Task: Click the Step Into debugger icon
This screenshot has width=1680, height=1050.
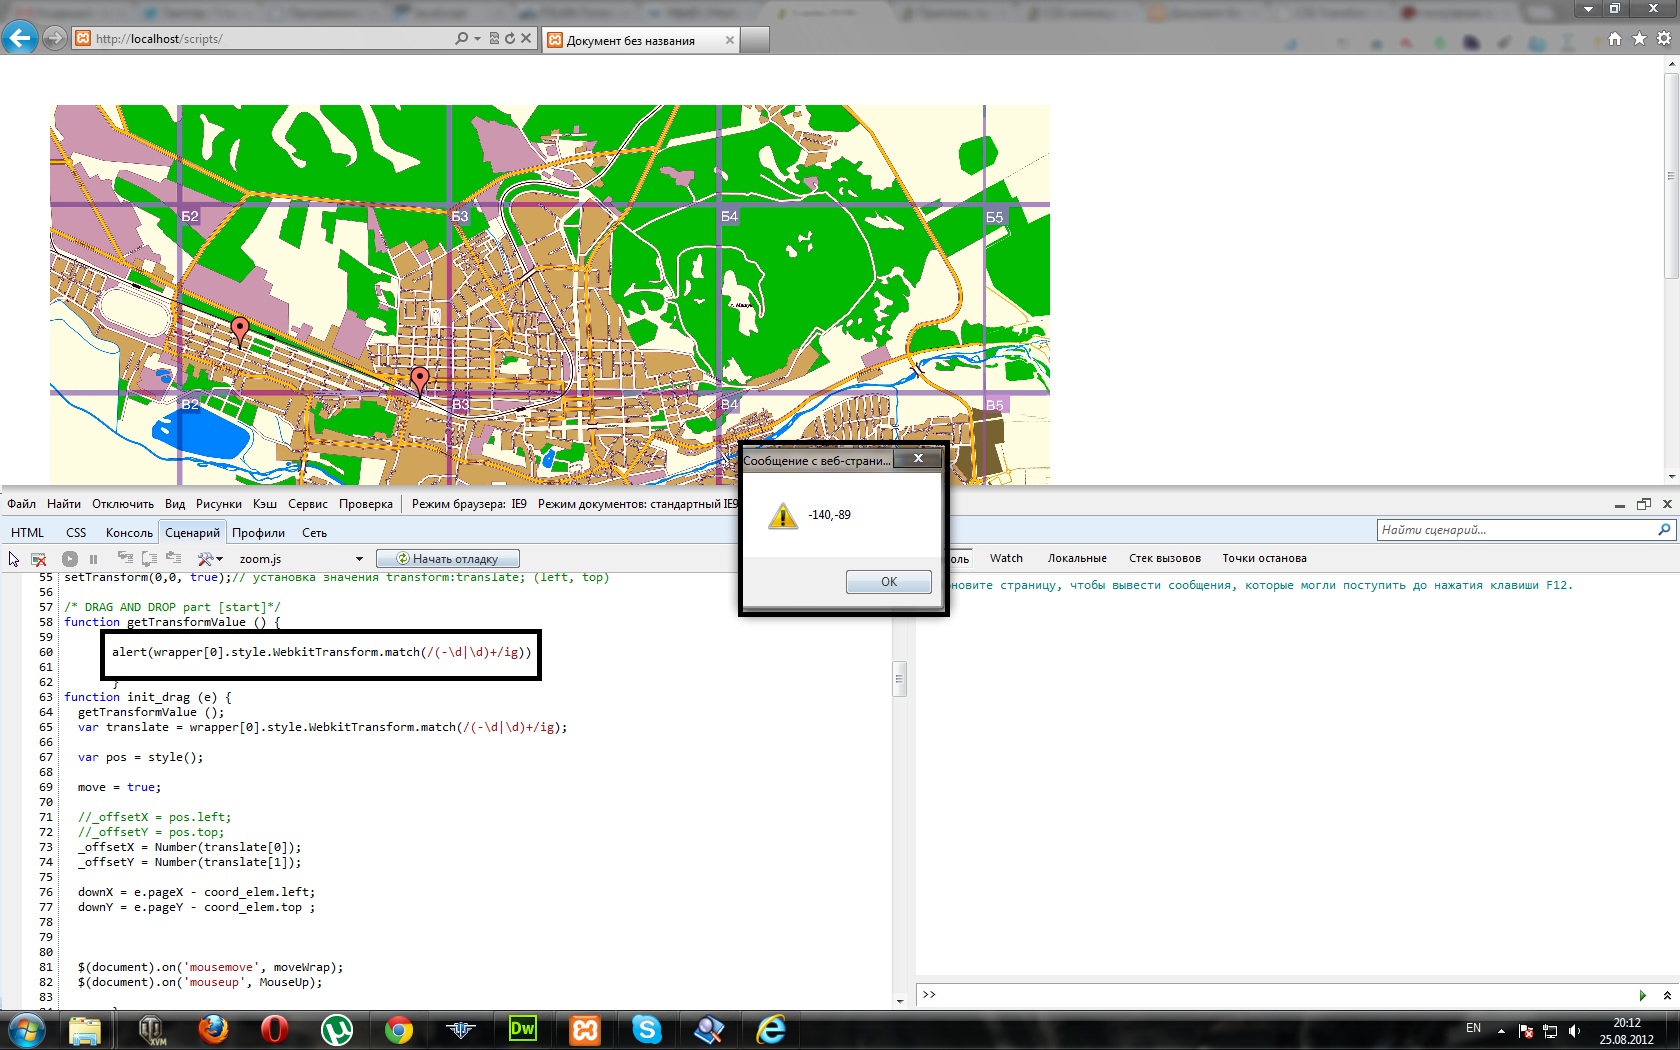Action: [125, 558]
